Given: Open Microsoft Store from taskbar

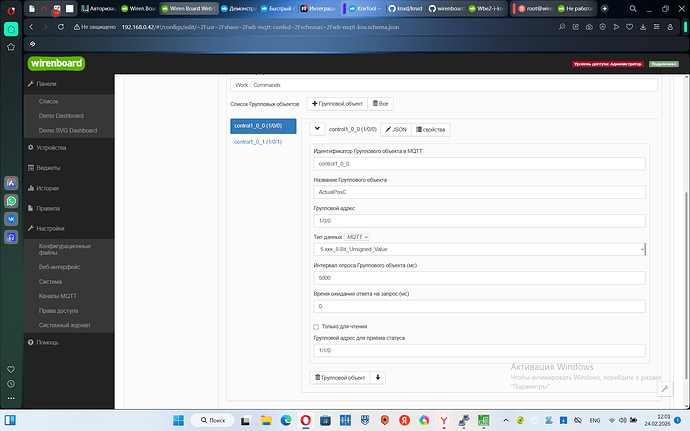Looking at the screenshot, I should (x=325, y=420).
